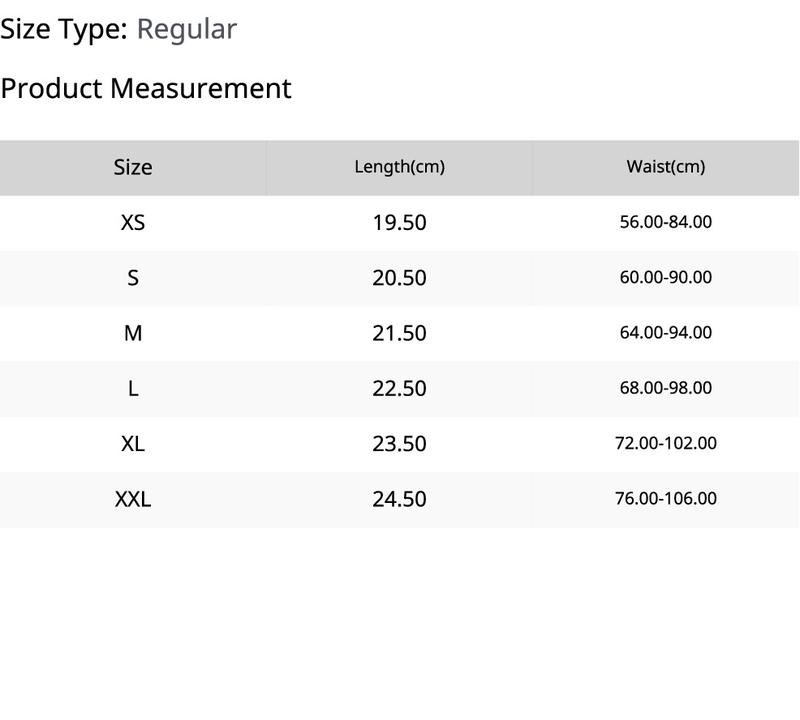This screenshot has width=800, height=720.
Task: Click the 68.00-98.00 waist value
Action: point(666,388)
